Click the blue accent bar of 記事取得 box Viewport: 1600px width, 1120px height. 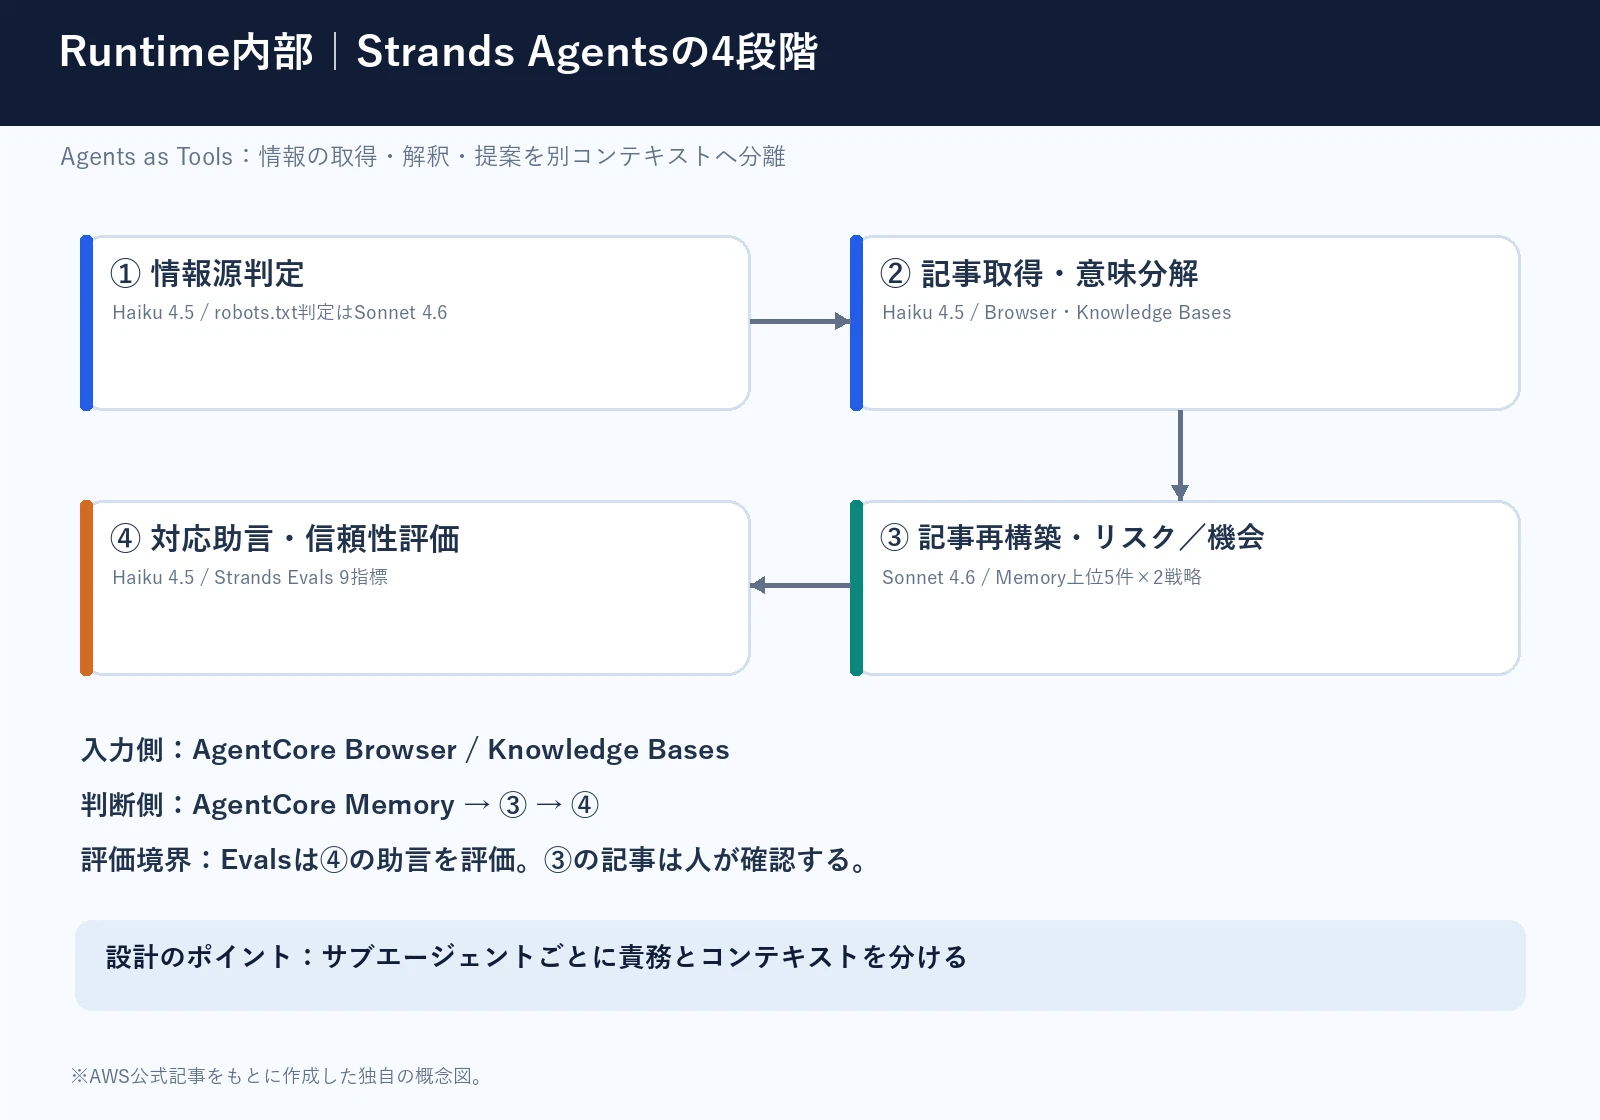click(x=856, y=323)
